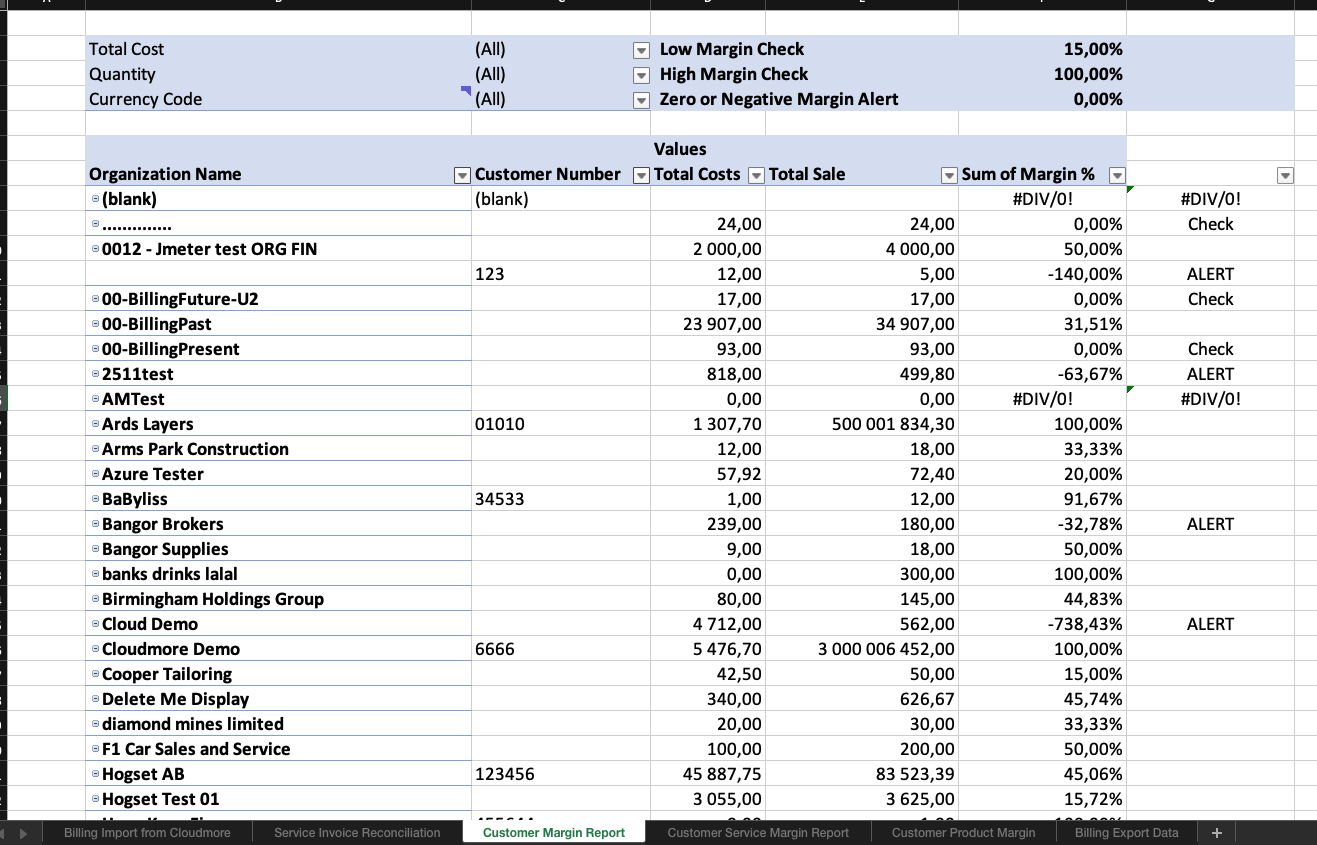Screen dimensions: 1317x845
Task: Switch to Billing Import from Cloudmore sheet
Action: tap(147, 833)
